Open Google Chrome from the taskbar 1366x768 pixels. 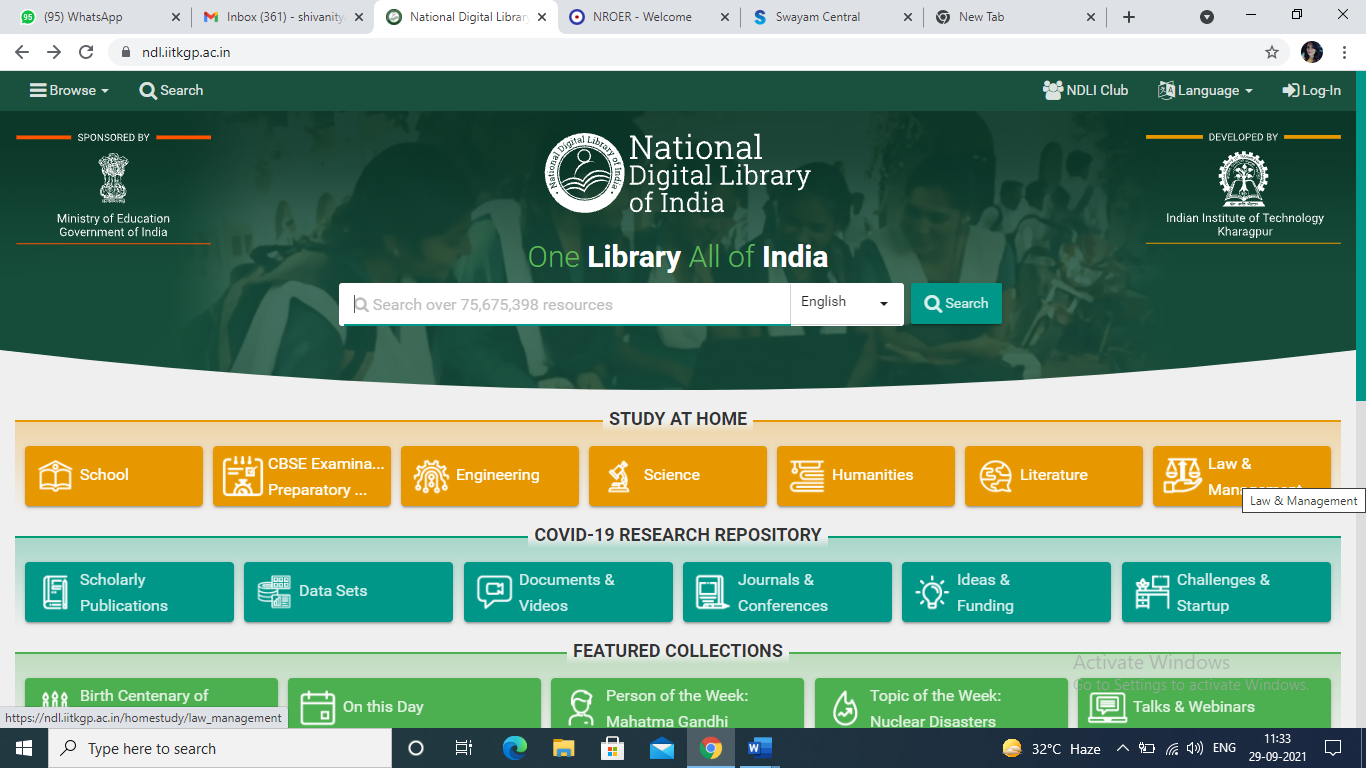click(x=711, y=747)
